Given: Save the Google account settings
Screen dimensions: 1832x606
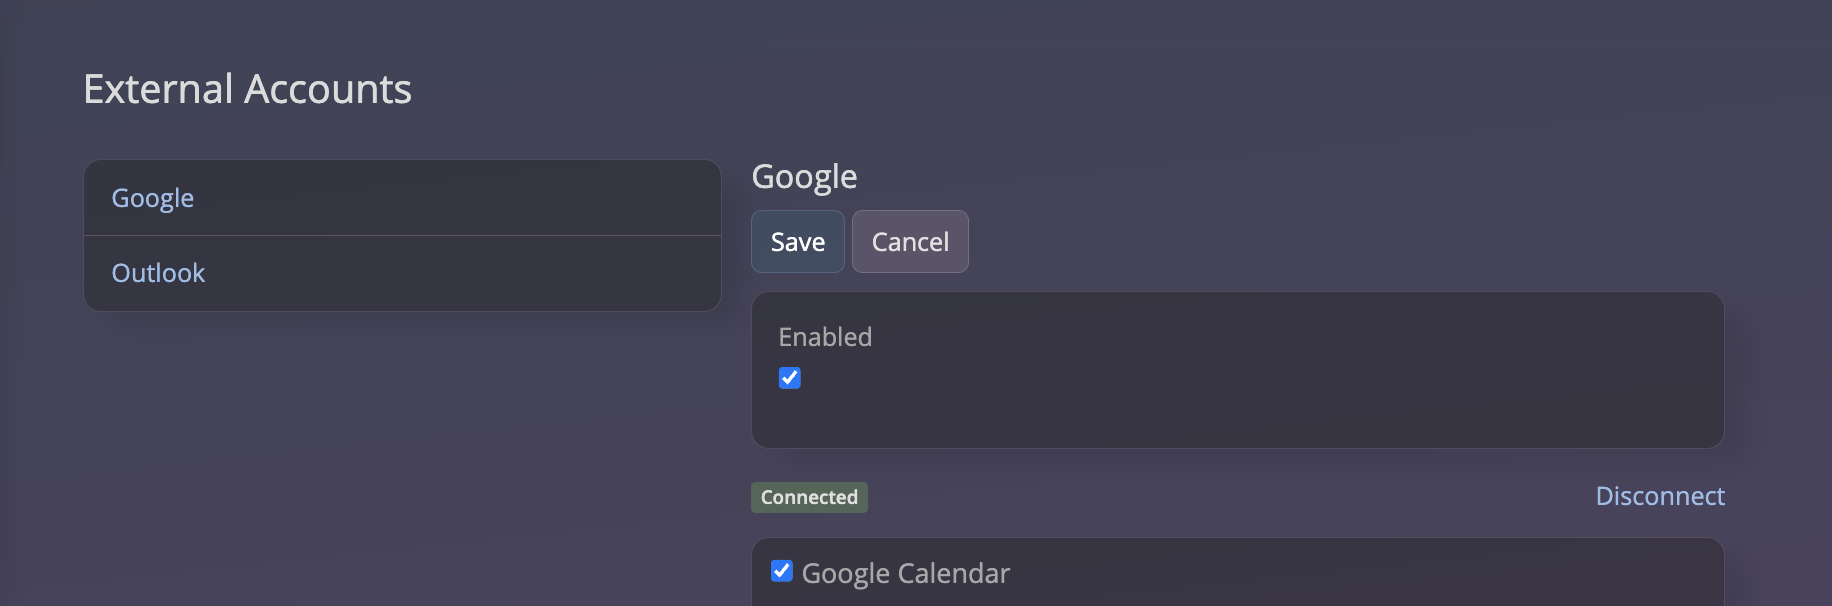Looking at the screenshot, I should tap(797, 242).
